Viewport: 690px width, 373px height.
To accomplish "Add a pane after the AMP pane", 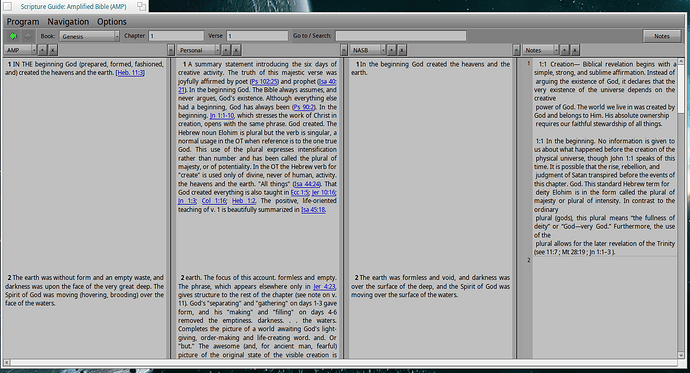I will [42, 50].
